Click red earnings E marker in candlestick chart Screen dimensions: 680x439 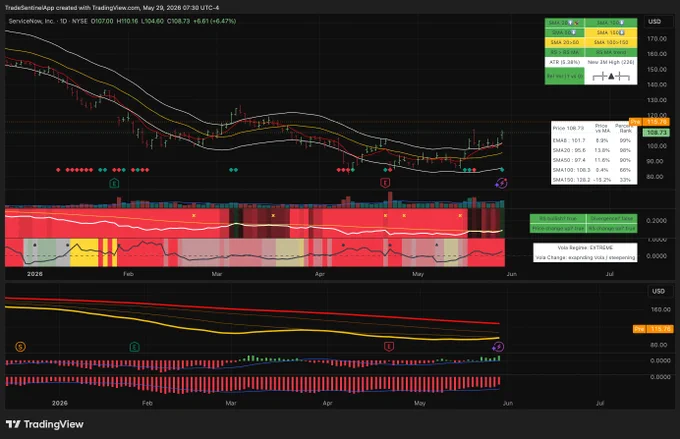[385, 183]
